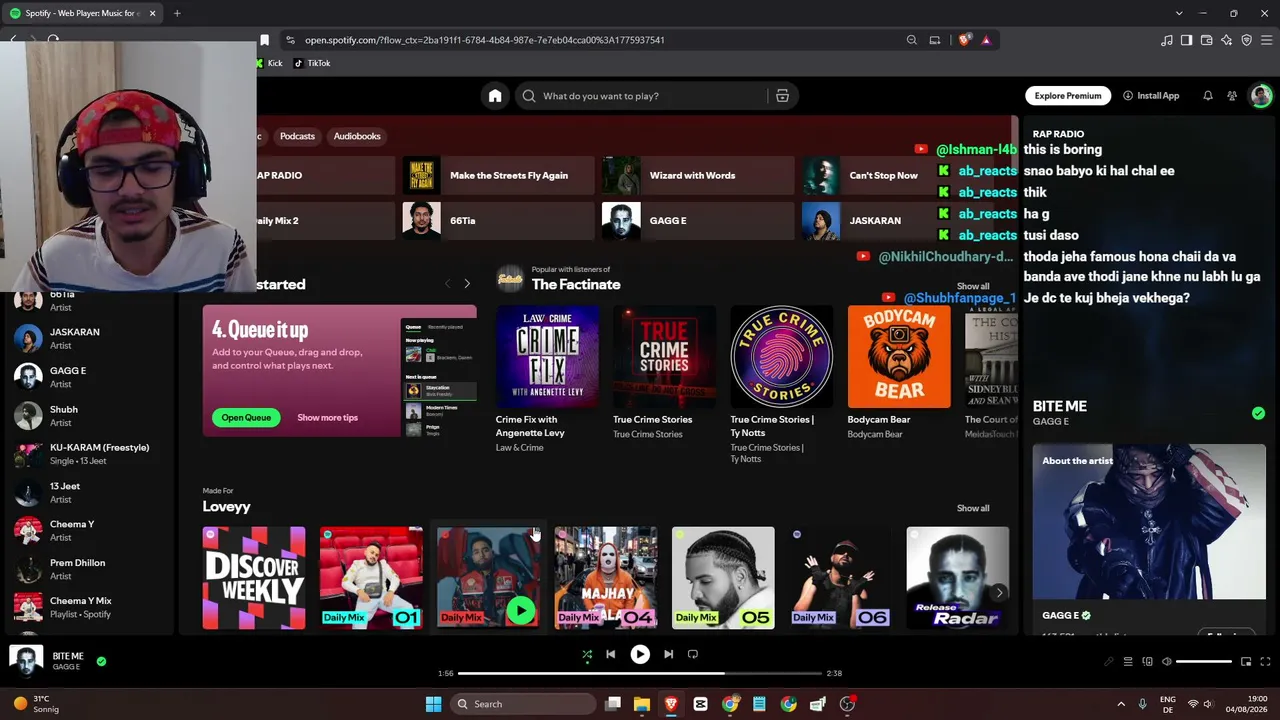Adjust the volume slider

1204,662
